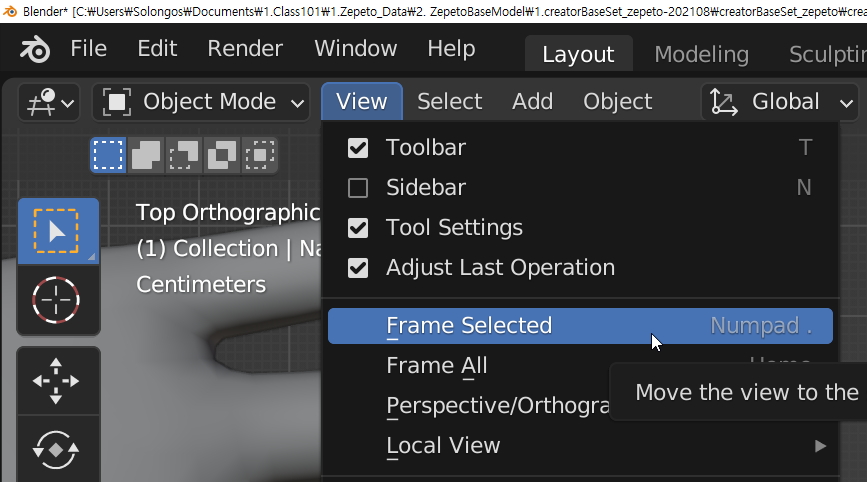Click the '(1) Collection' viewport text
867x482 pixels.
207,249
